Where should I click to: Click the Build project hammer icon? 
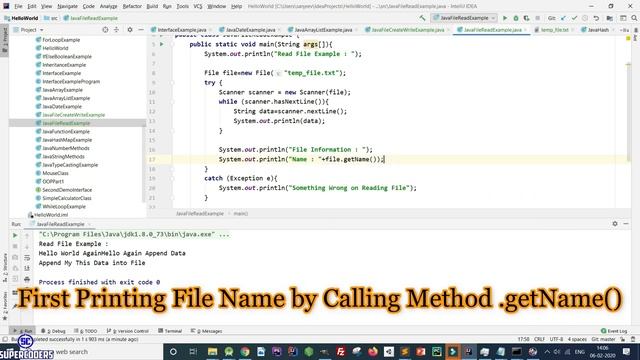coord(422,18)
